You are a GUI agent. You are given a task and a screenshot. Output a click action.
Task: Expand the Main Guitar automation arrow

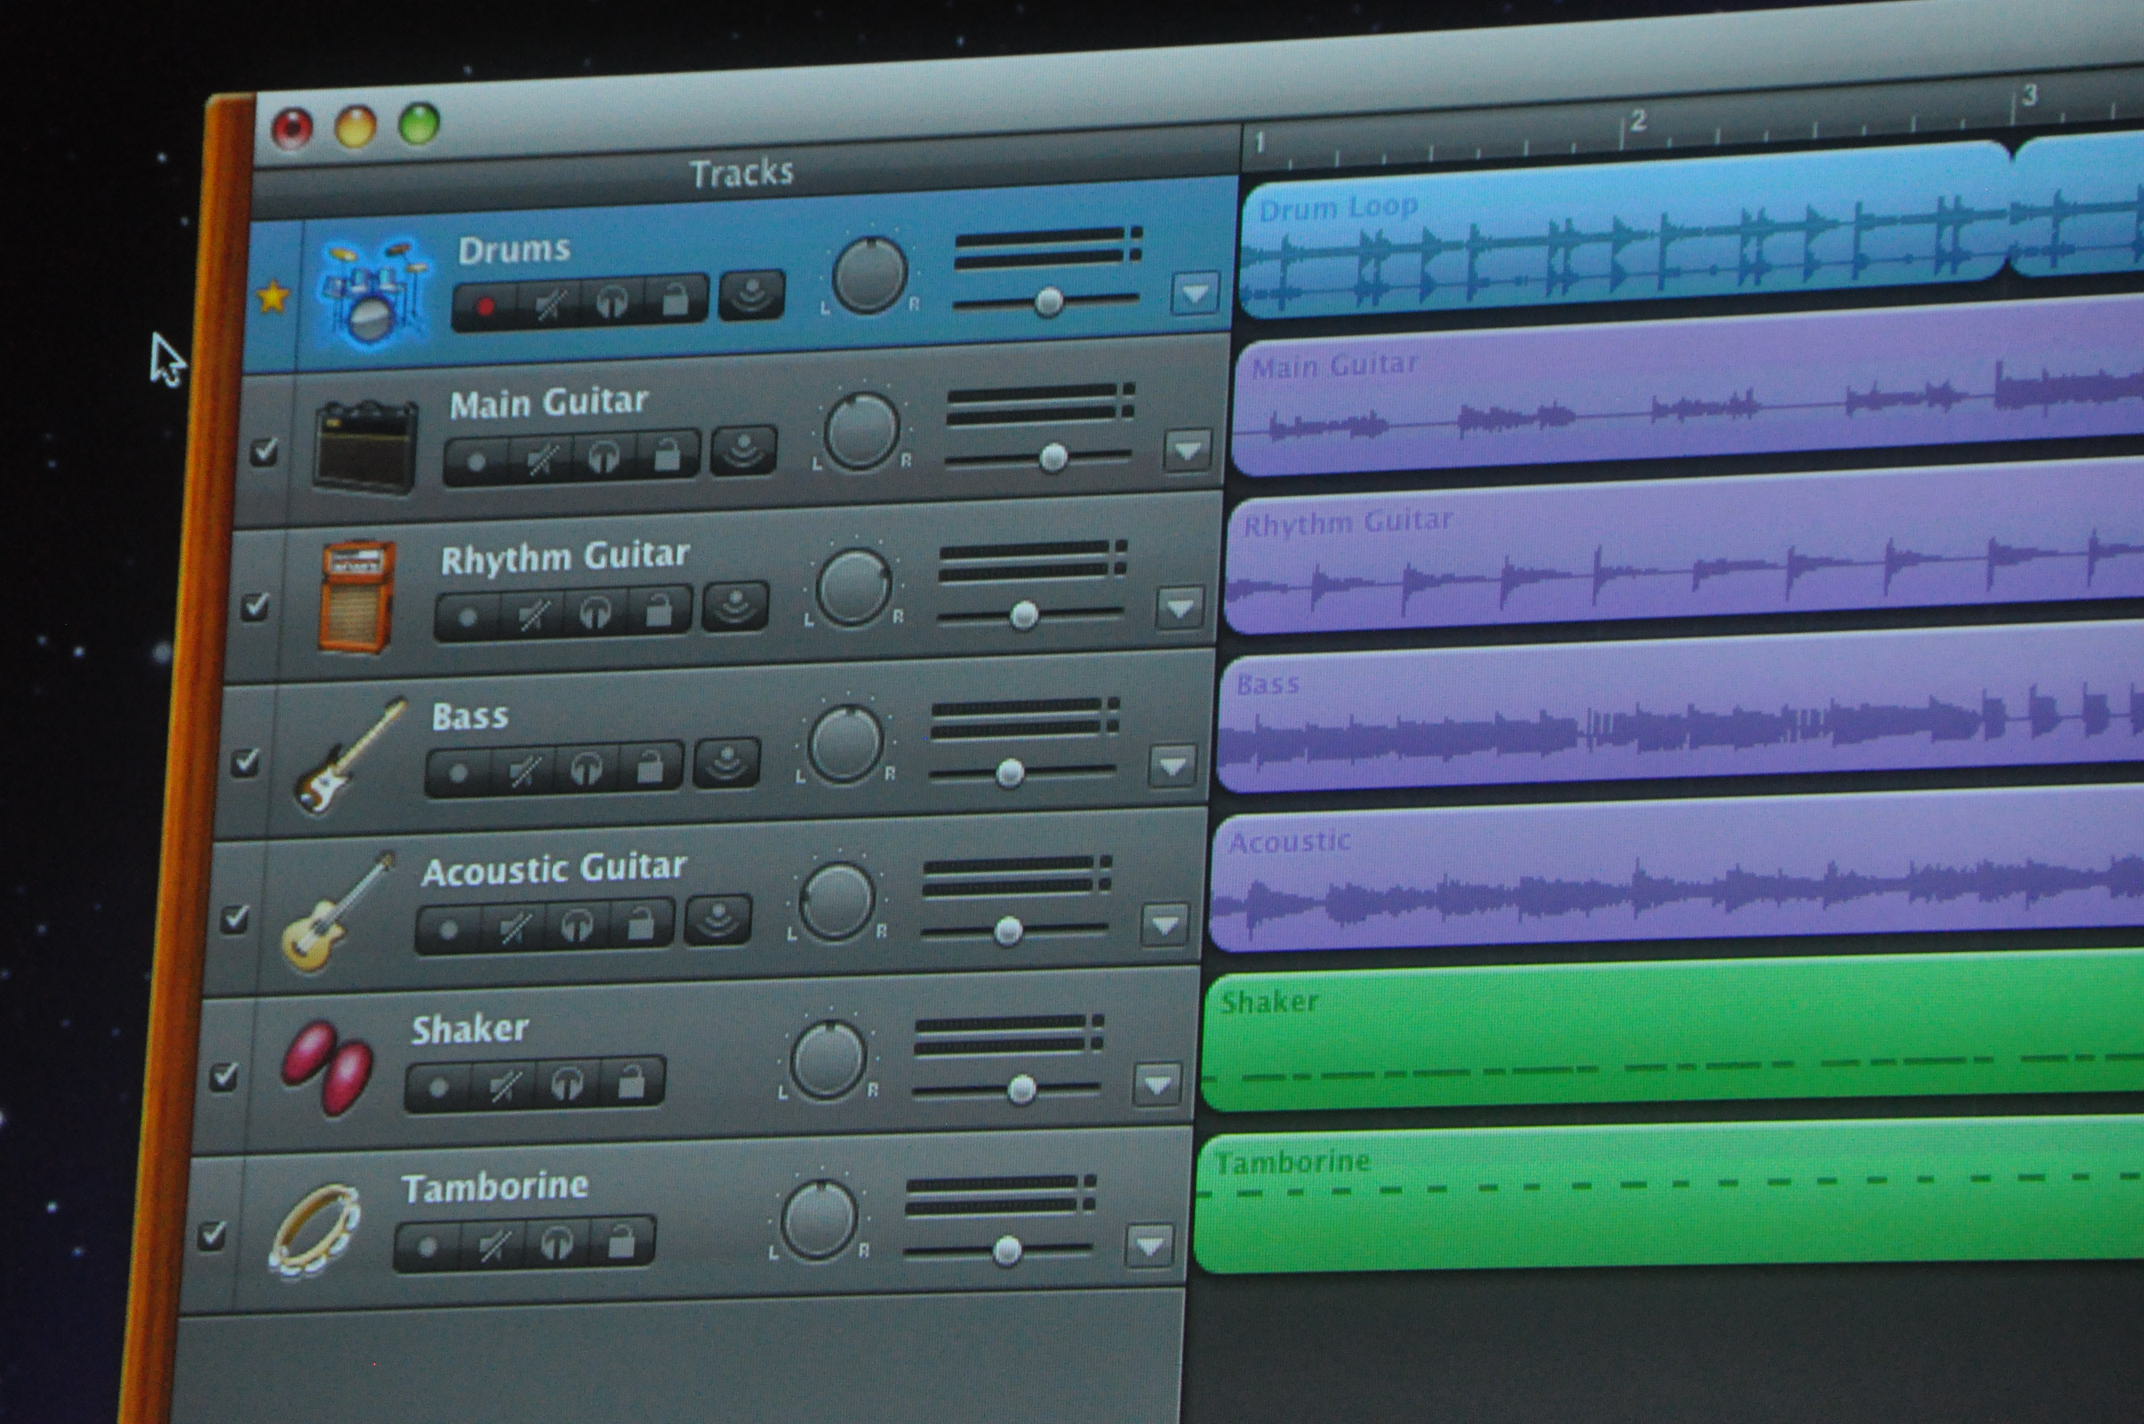pos(1188,451)
